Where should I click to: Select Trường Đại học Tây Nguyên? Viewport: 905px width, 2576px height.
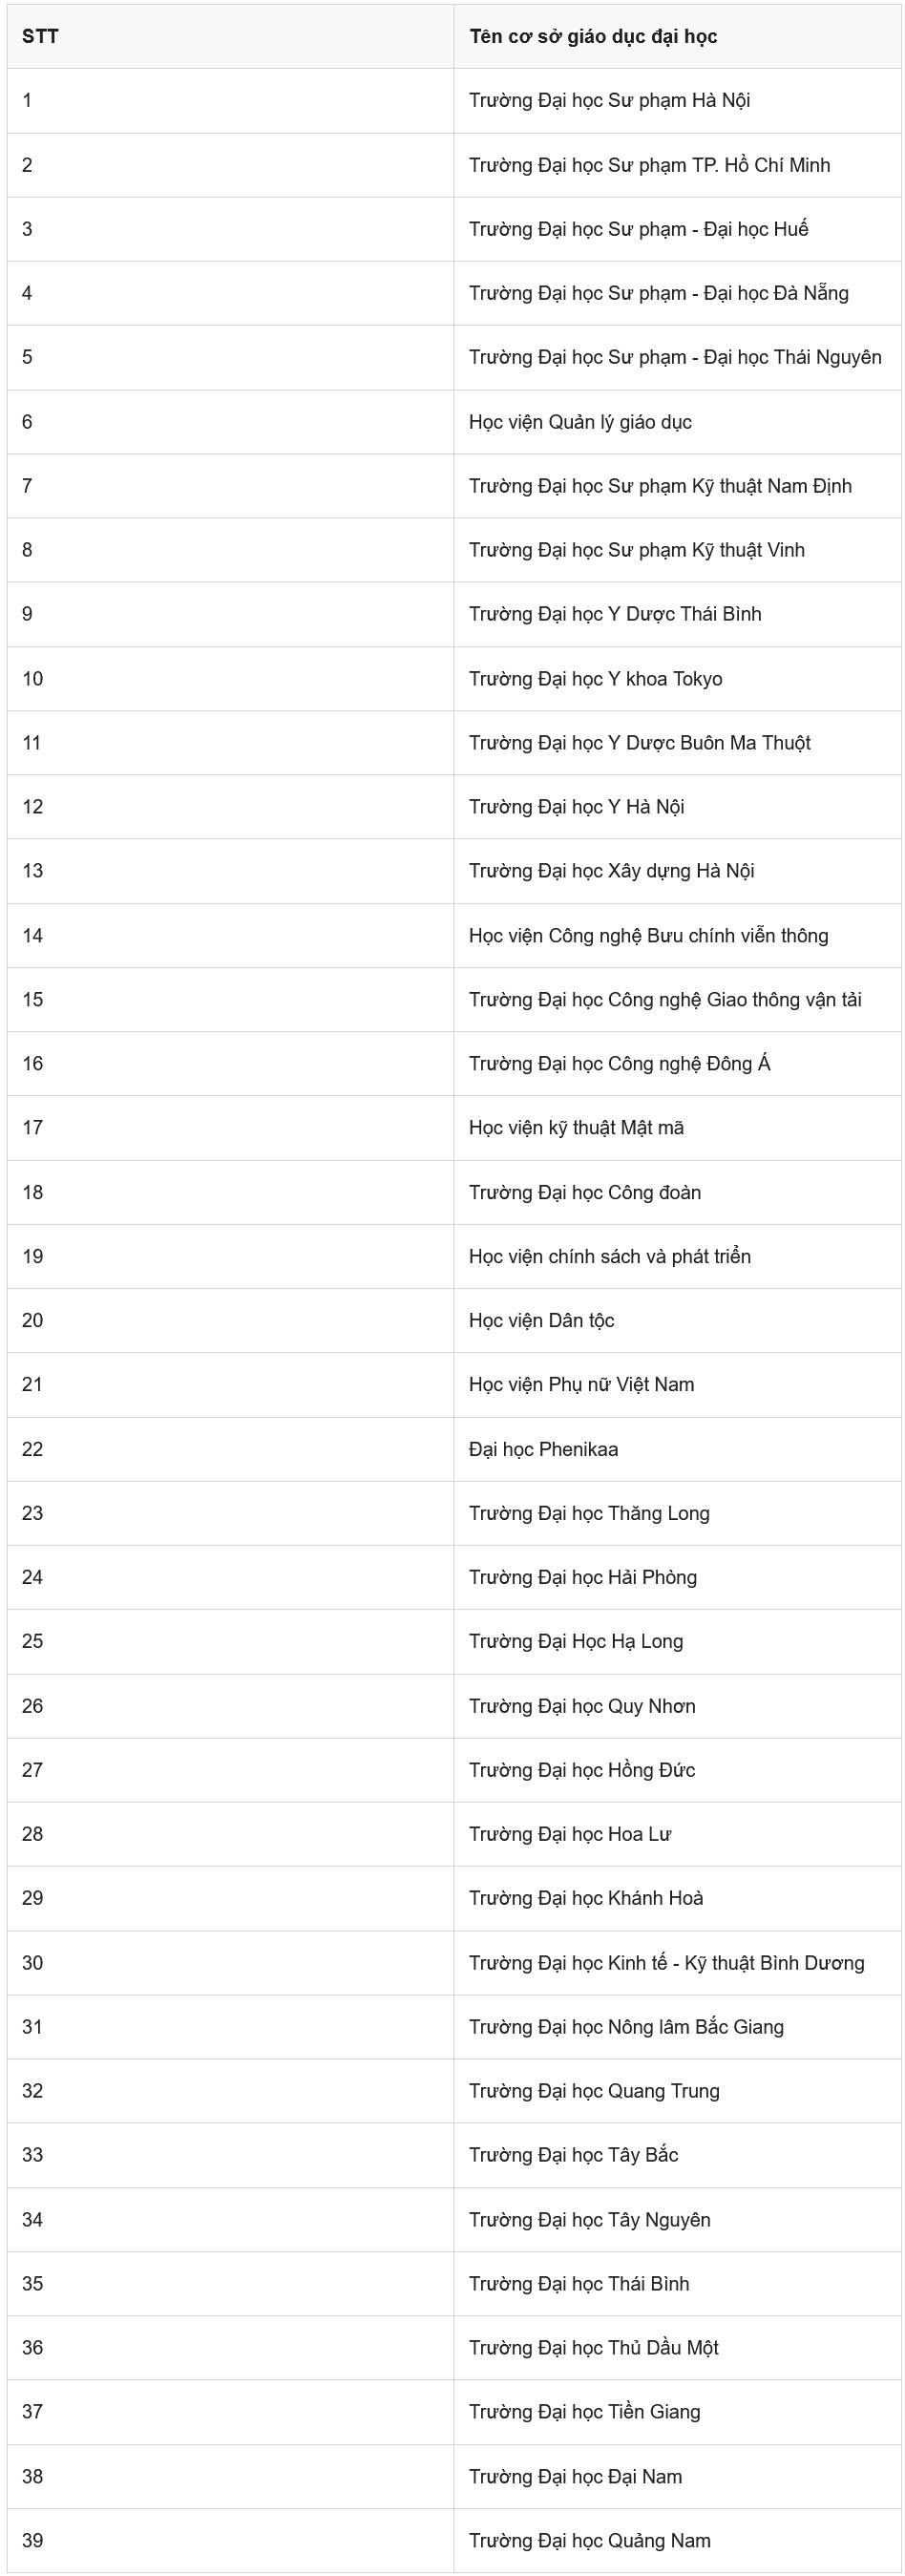[x=589, y=2220]
